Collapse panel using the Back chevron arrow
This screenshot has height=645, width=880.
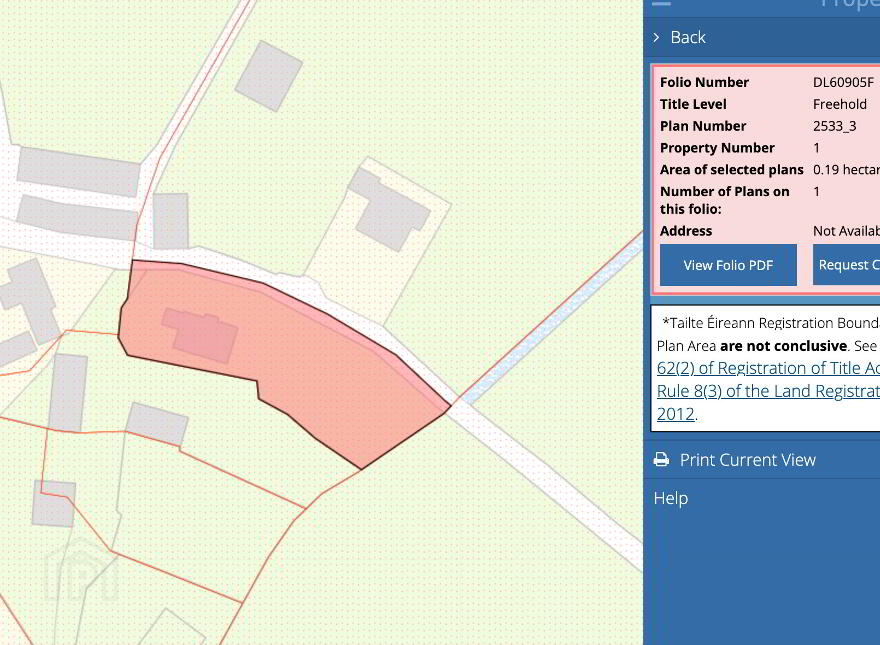click(656, 38)
